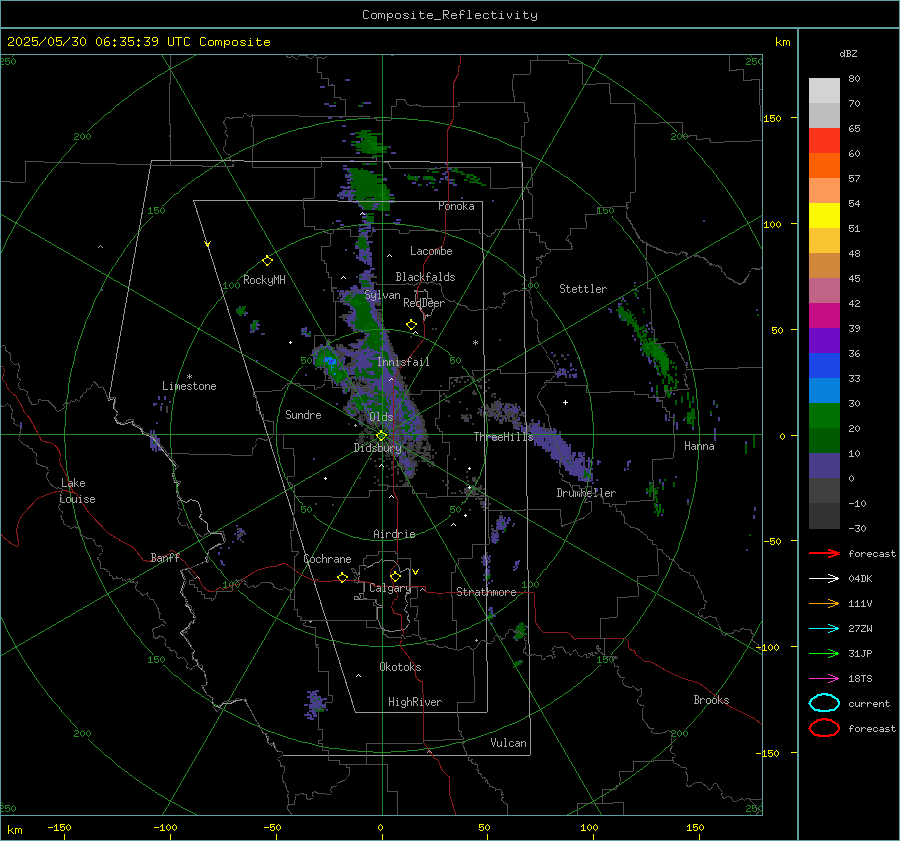The width and height of the screenshot is (900, 841).
Task: Click the Blackfalds label on map
Action: point(425,277)
